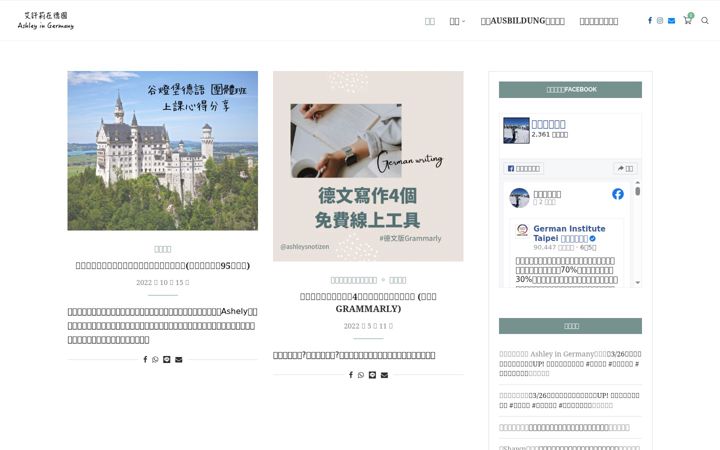Open the castle post title mentioning 95

(x=163, y=265)
